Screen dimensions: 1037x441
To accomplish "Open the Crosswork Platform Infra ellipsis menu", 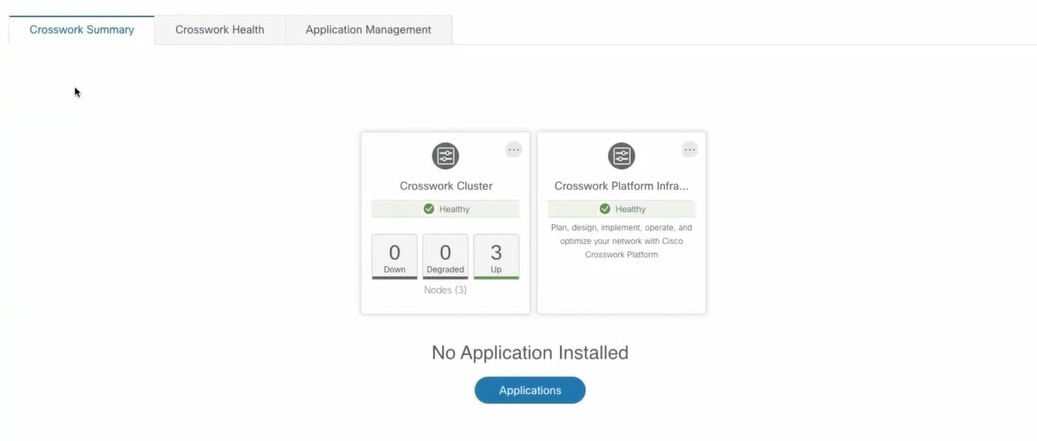I will pos(689,149).
